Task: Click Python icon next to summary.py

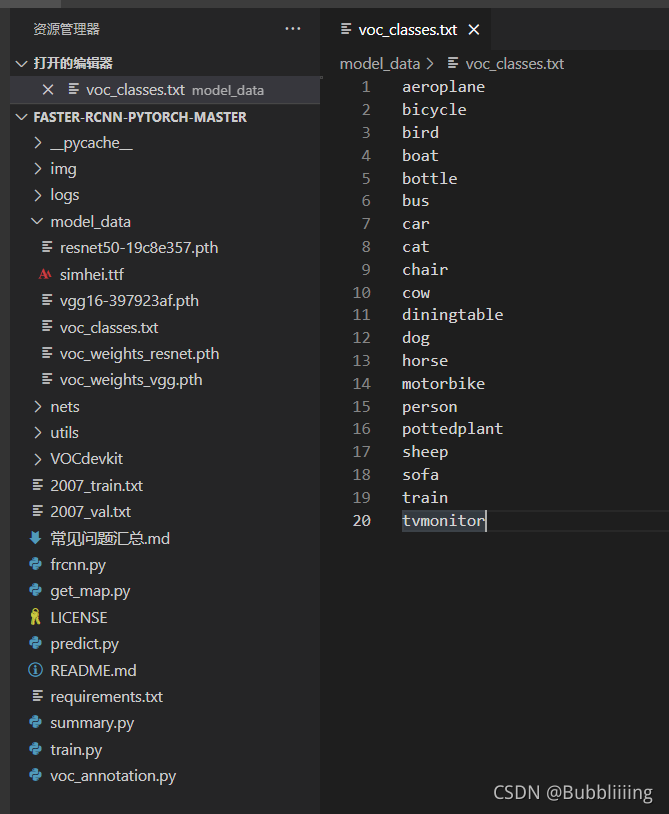Action: 36,722
